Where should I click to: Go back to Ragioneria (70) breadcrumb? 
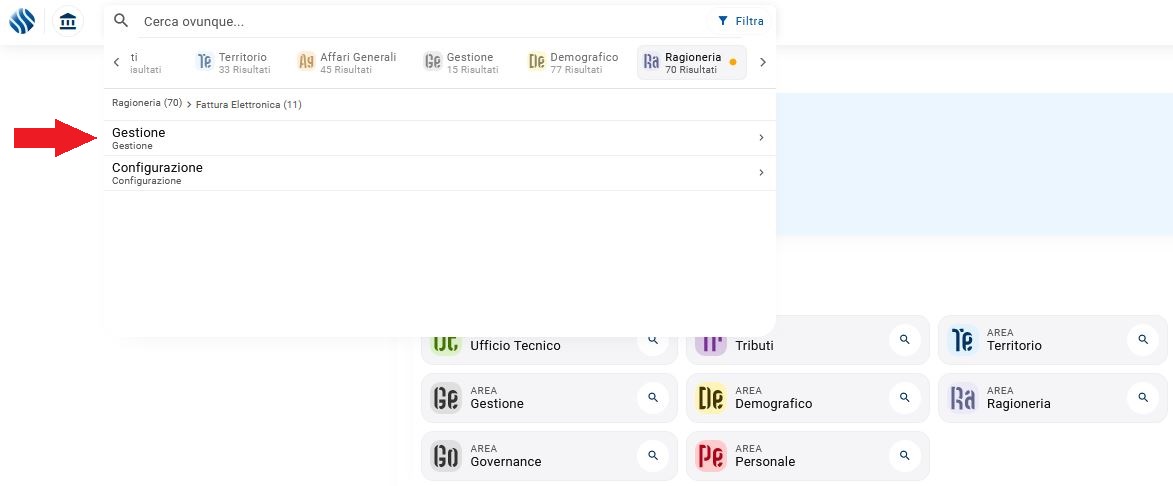pyautogui.click(x=146, y=103)
